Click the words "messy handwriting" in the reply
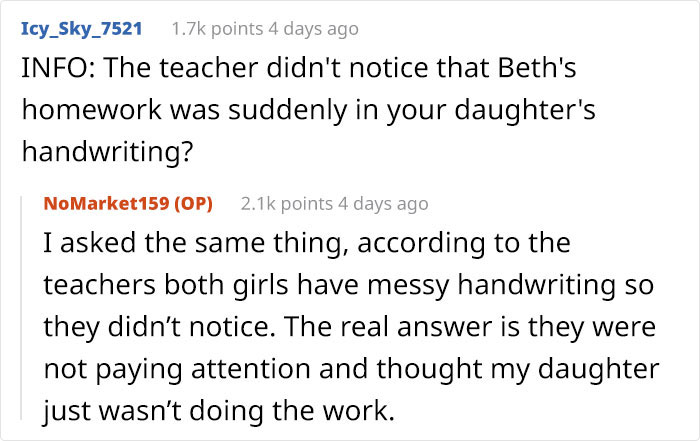 (467, 285)
